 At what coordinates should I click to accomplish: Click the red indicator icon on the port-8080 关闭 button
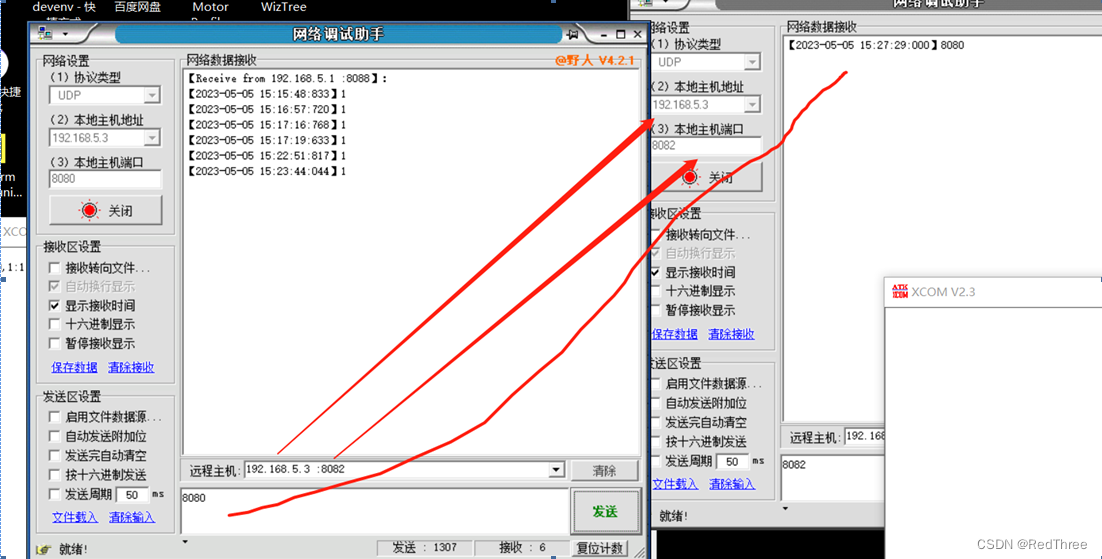pos(89,210)
